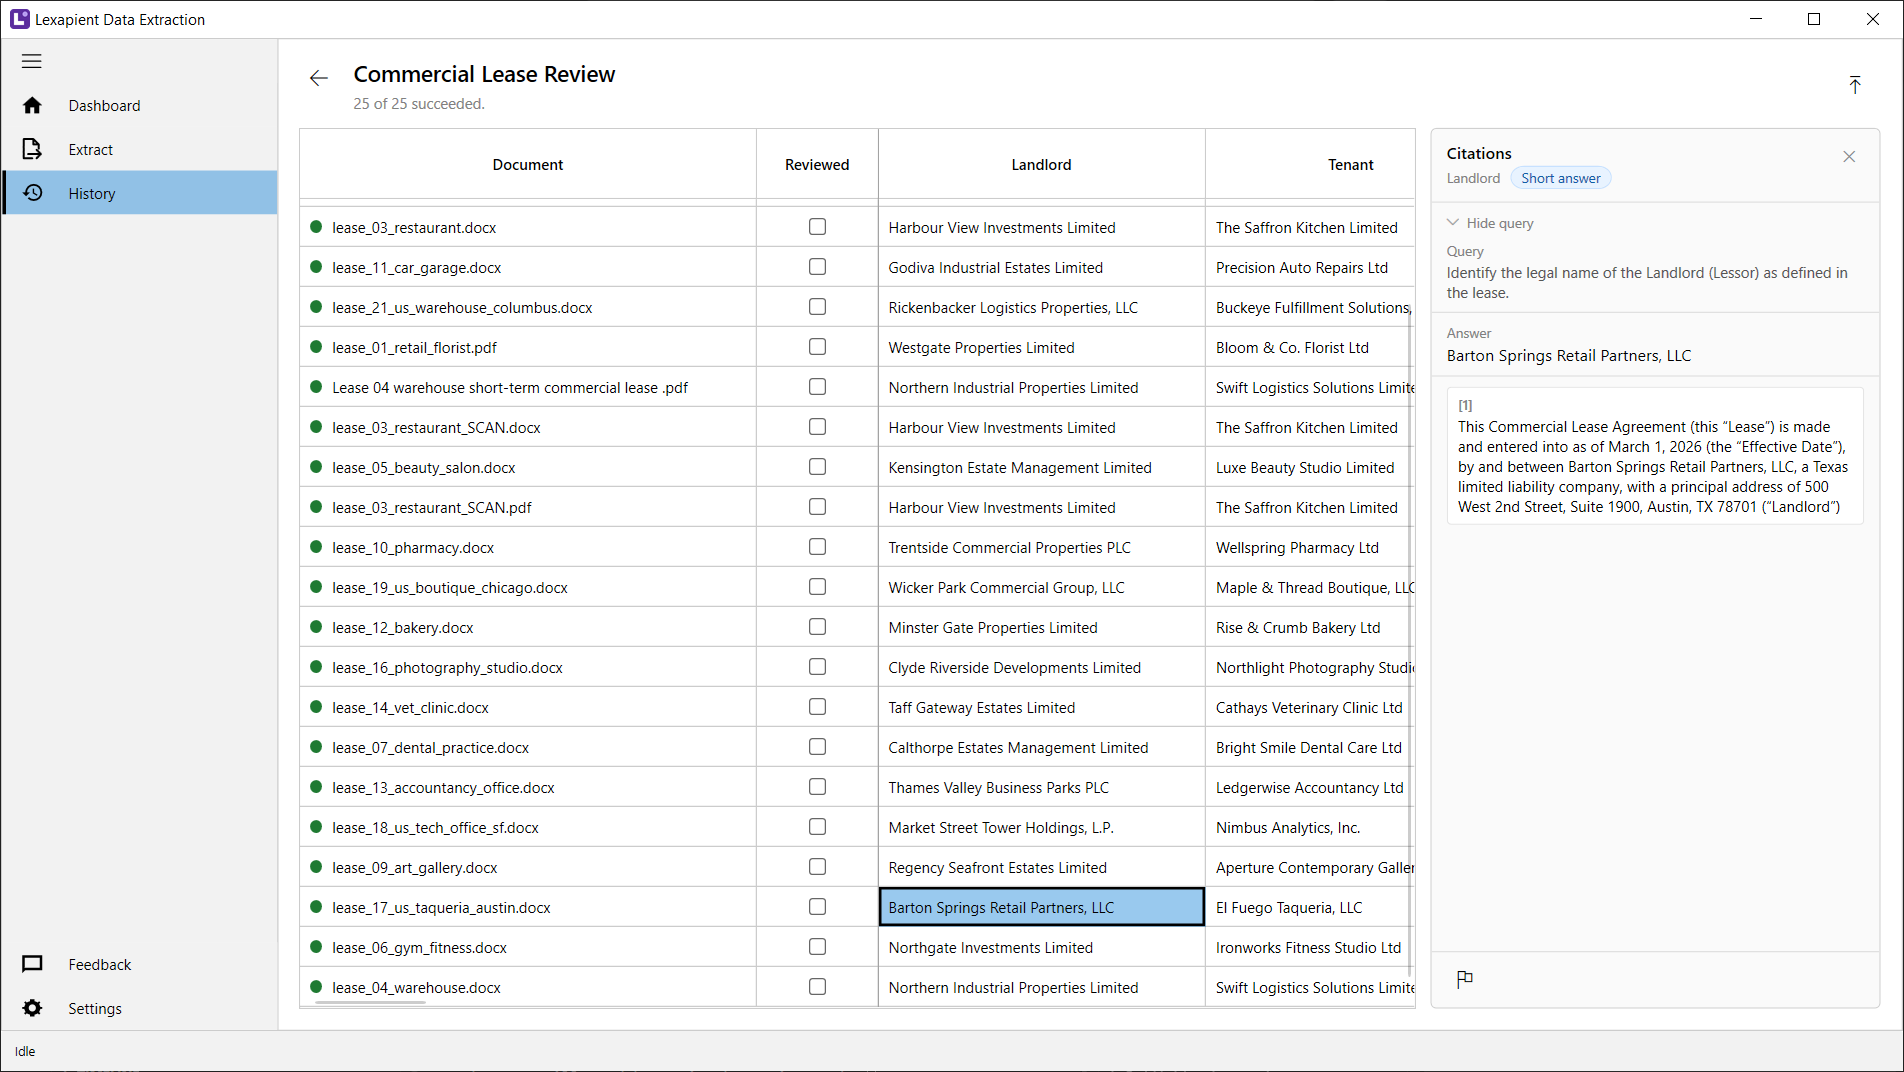Open the Extract menu item

coord(140,149)
